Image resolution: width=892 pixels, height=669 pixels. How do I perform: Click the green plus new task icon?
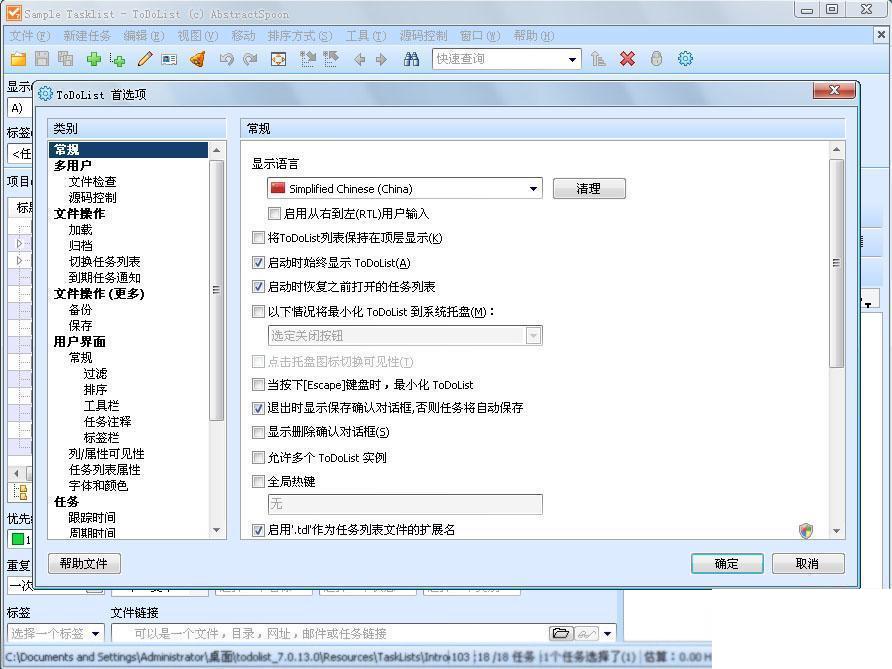click(x=94, y=59)
